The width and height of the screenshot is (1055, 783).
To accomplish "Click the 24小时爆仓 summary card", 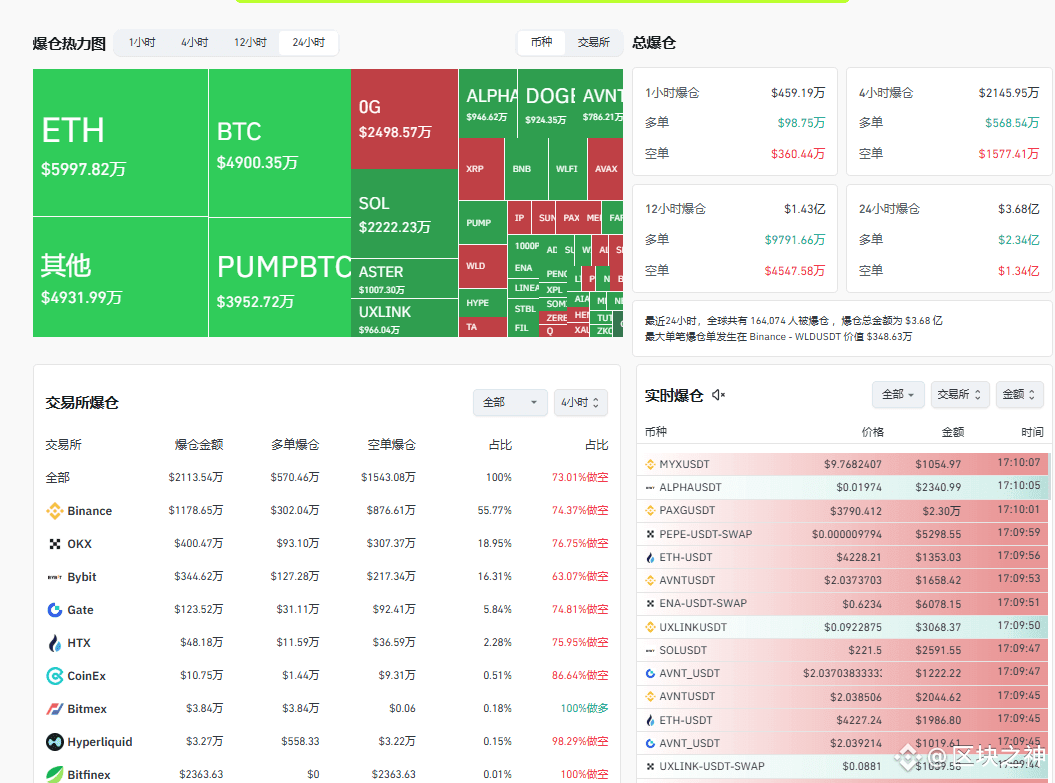I will pos(949,238).
